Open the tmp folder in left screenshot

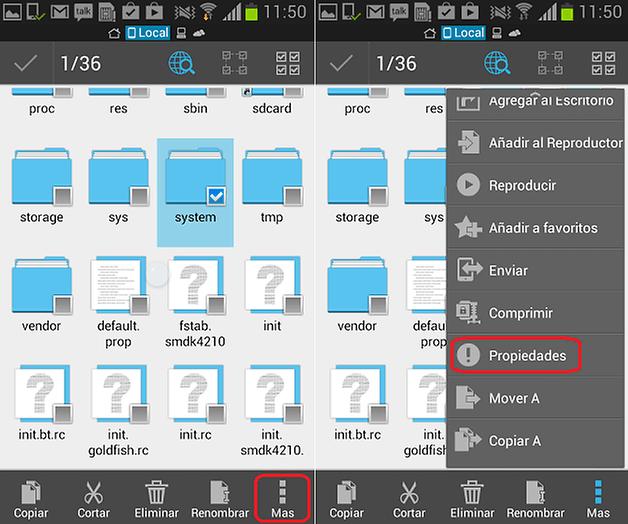click(x=272, y=176)
